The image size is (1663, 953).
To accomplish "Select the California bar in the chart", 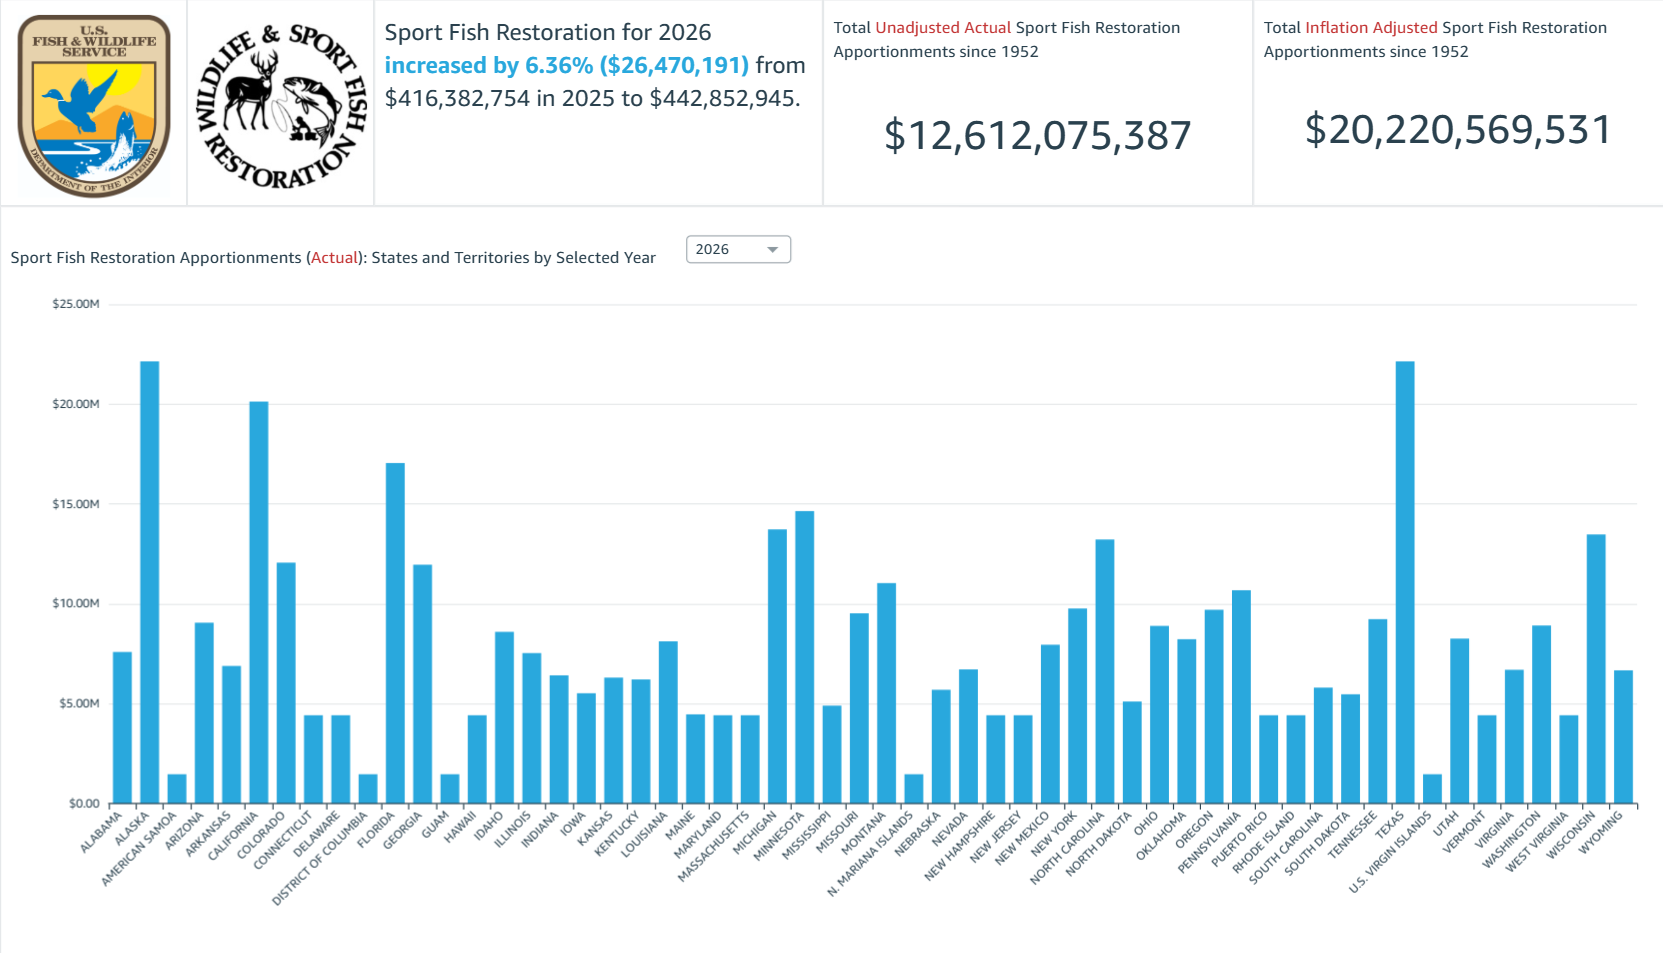I will pyautogui.click(x=259, y=600).
